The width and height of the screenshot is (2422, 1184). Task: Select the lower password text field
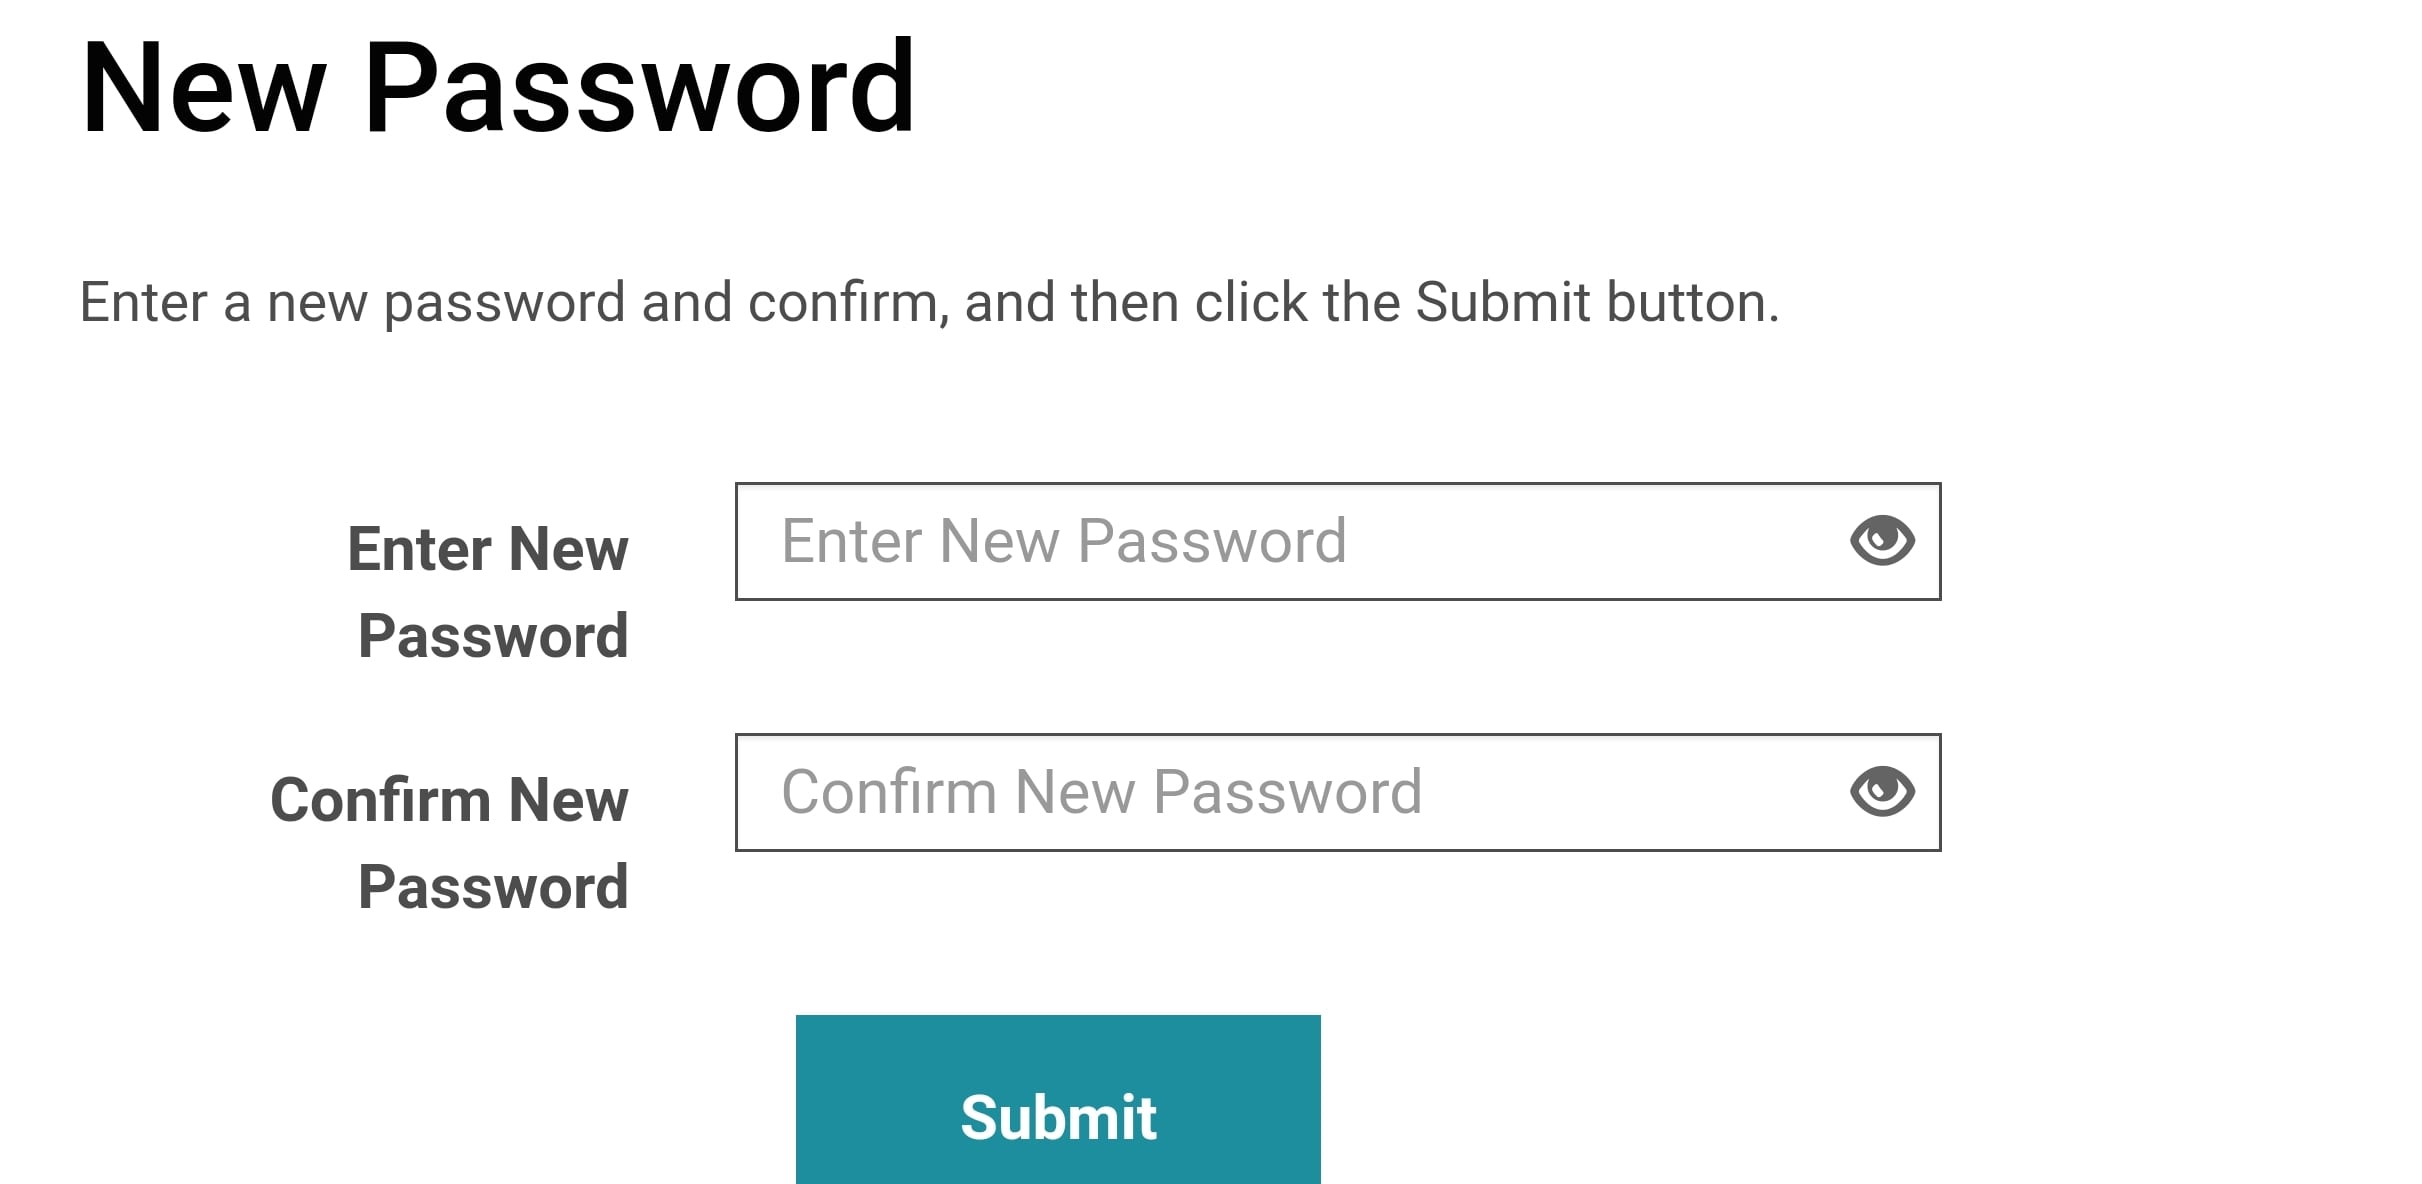(1338, 792)
